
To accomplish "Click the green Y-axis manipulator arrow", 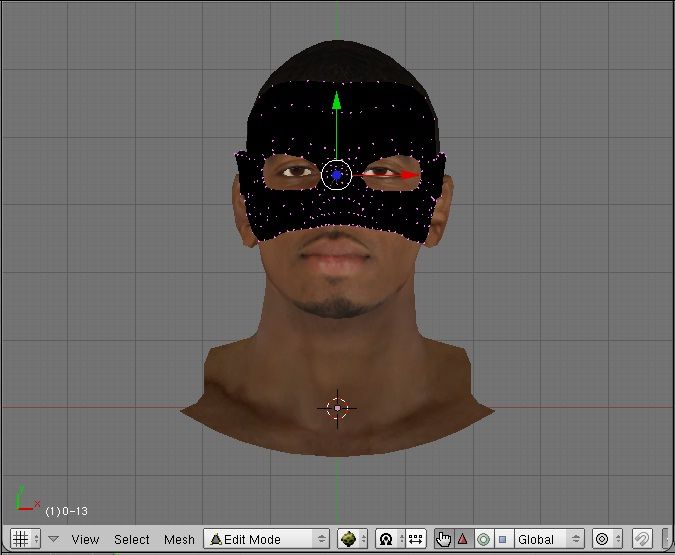I will (x=337, y=101).
